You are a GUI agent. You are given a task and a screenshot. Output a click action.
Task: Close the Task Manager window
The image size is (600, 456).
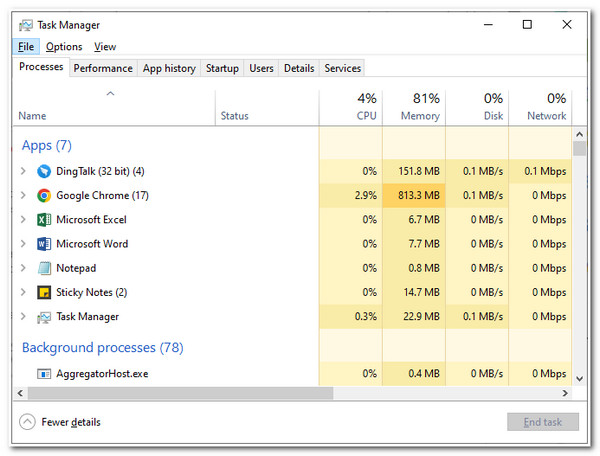coord(567,25)
